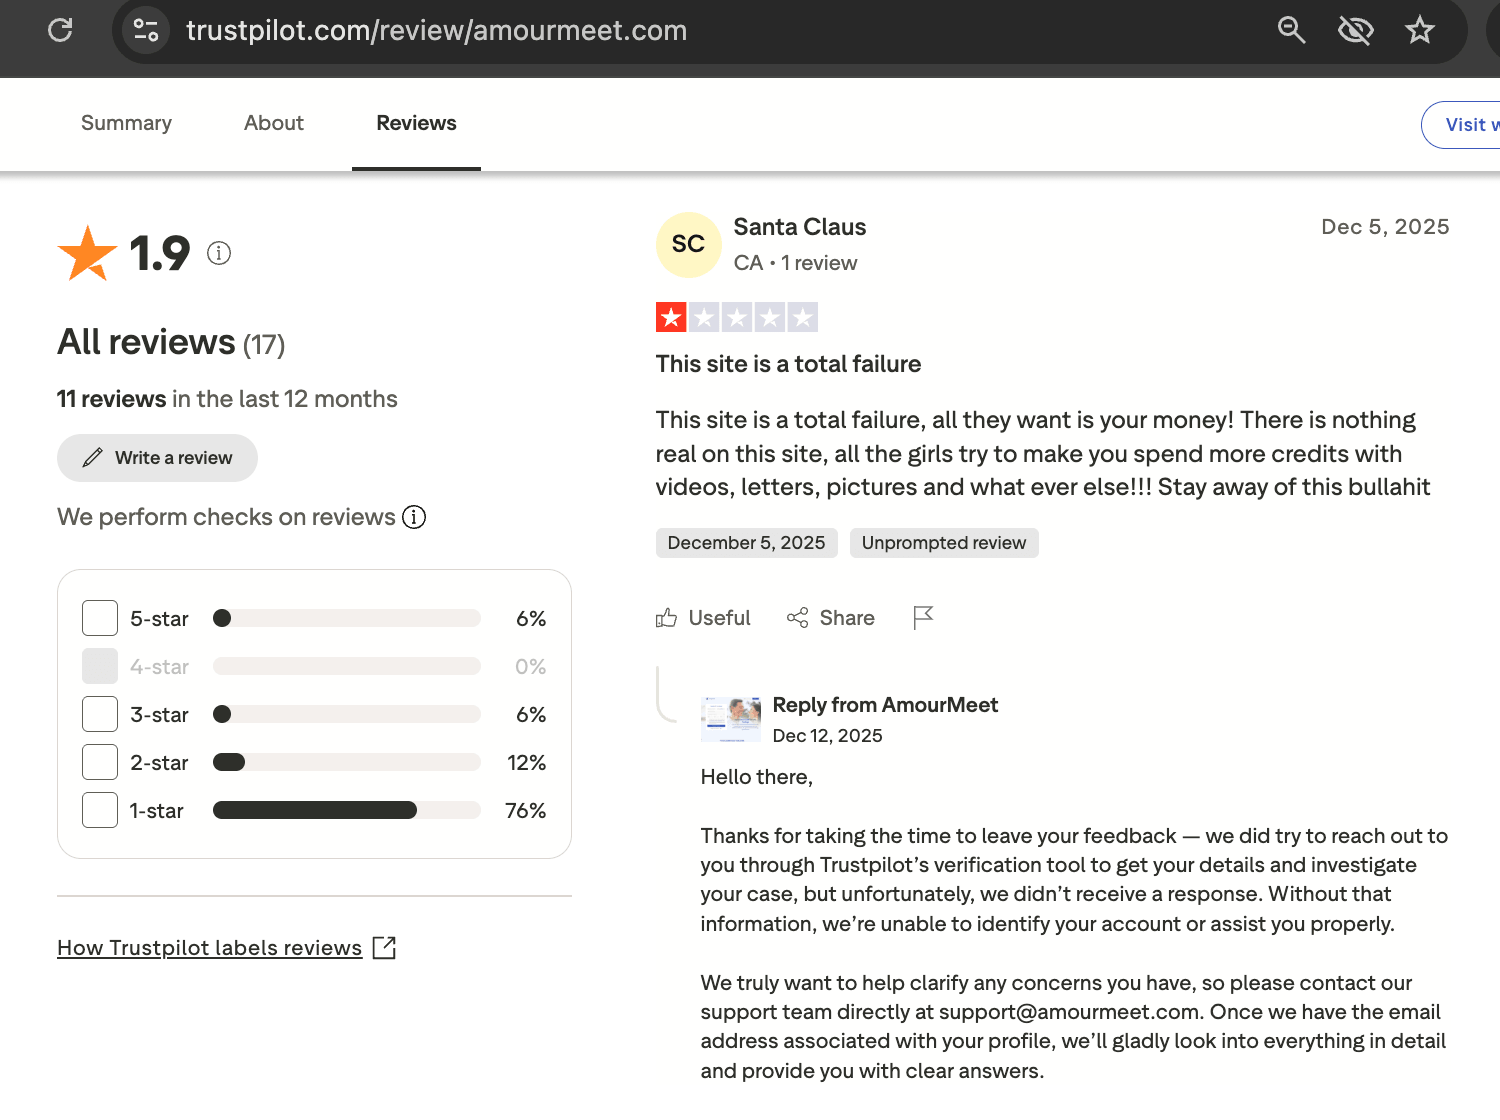The image size is (1500, 1120).
Task: Reload the page with the refresh icon
Action: click(61, 30)
